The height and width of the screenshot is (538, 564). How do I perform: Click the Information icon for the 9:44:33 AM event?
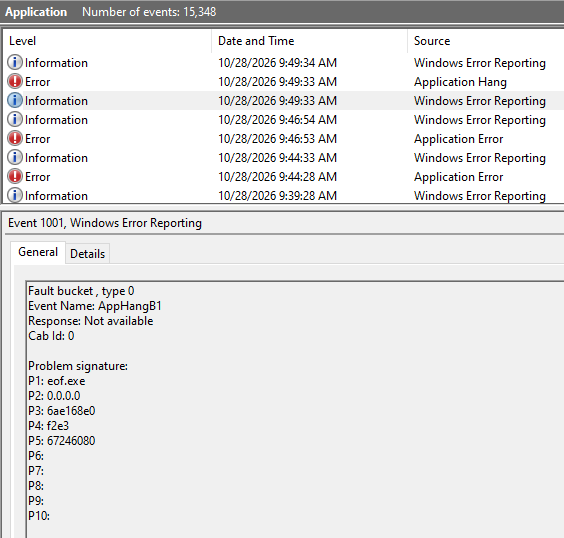coord(15,158)
